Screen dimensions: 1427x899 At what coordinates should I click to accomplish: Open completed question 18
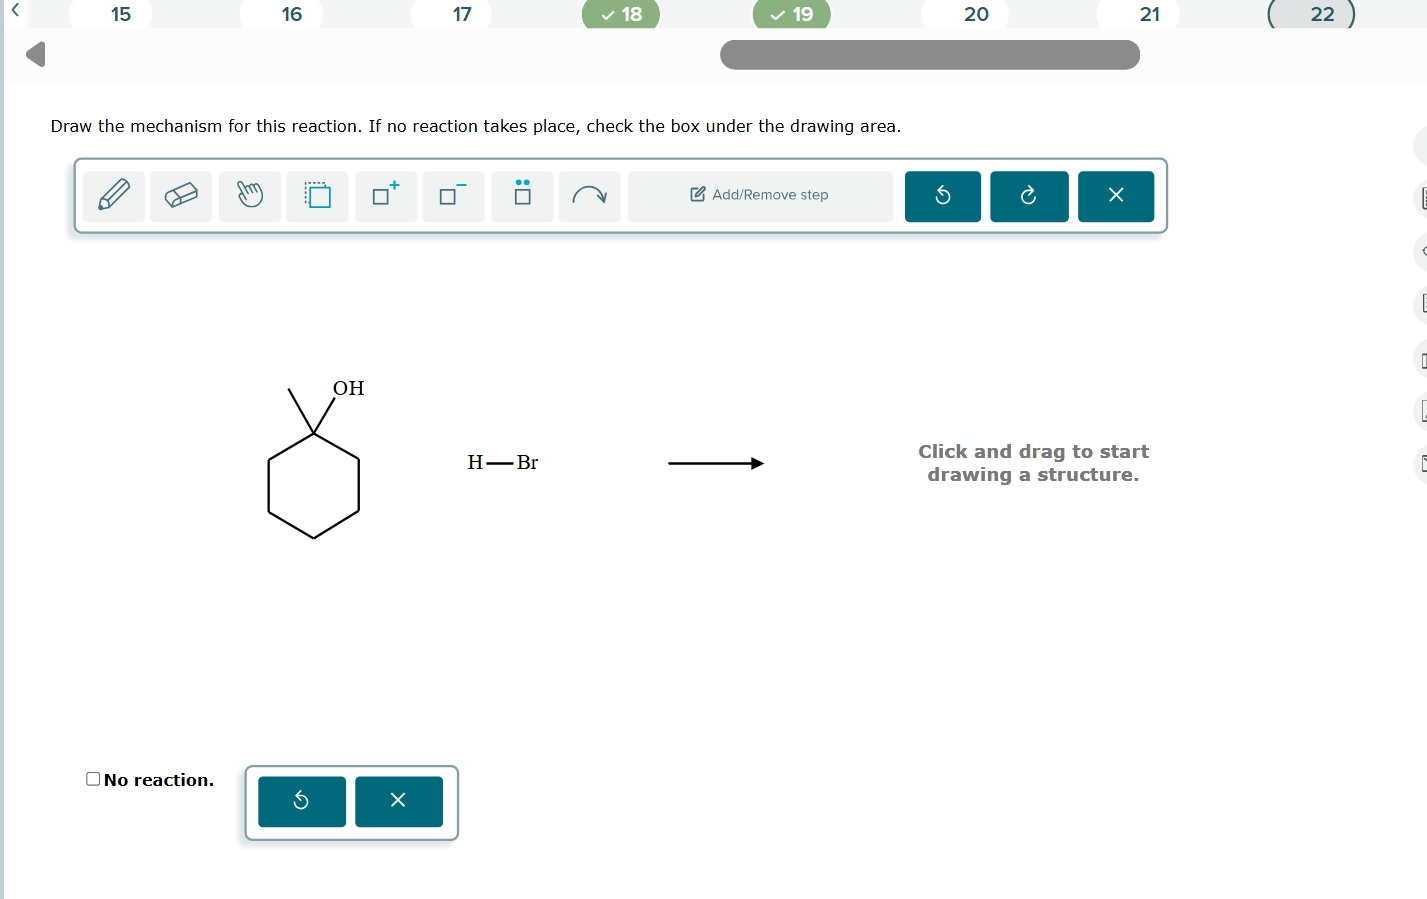(621, 14)
